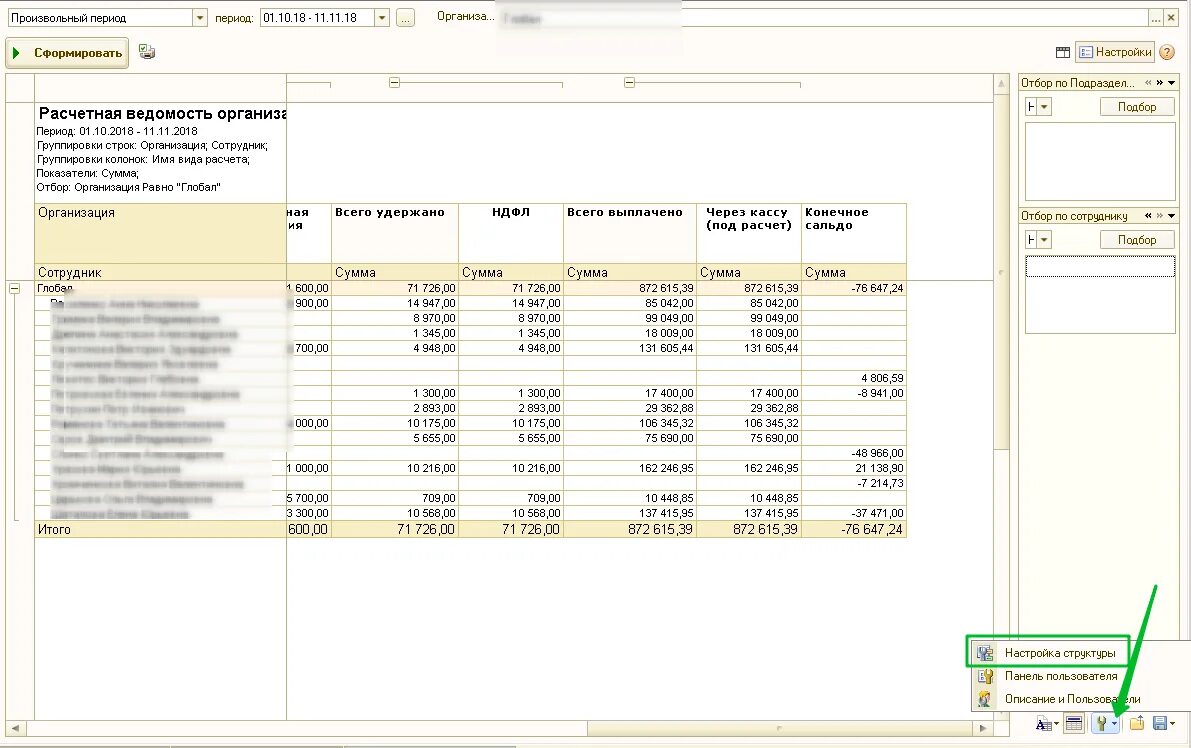Select Описание и Пользователи menu item
The image size is (1191, 748).
[1073, 699]
